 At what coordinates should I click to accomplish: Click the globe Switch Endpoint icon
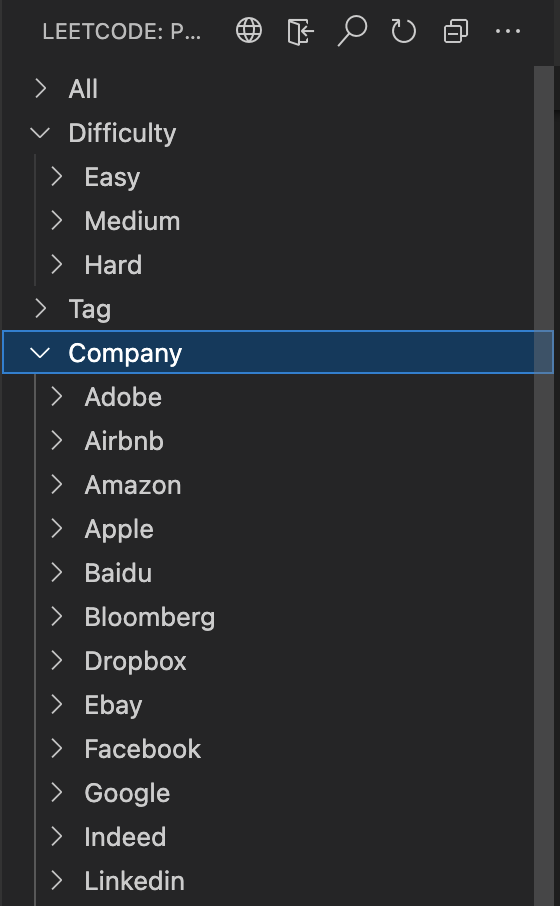point(249,31)
